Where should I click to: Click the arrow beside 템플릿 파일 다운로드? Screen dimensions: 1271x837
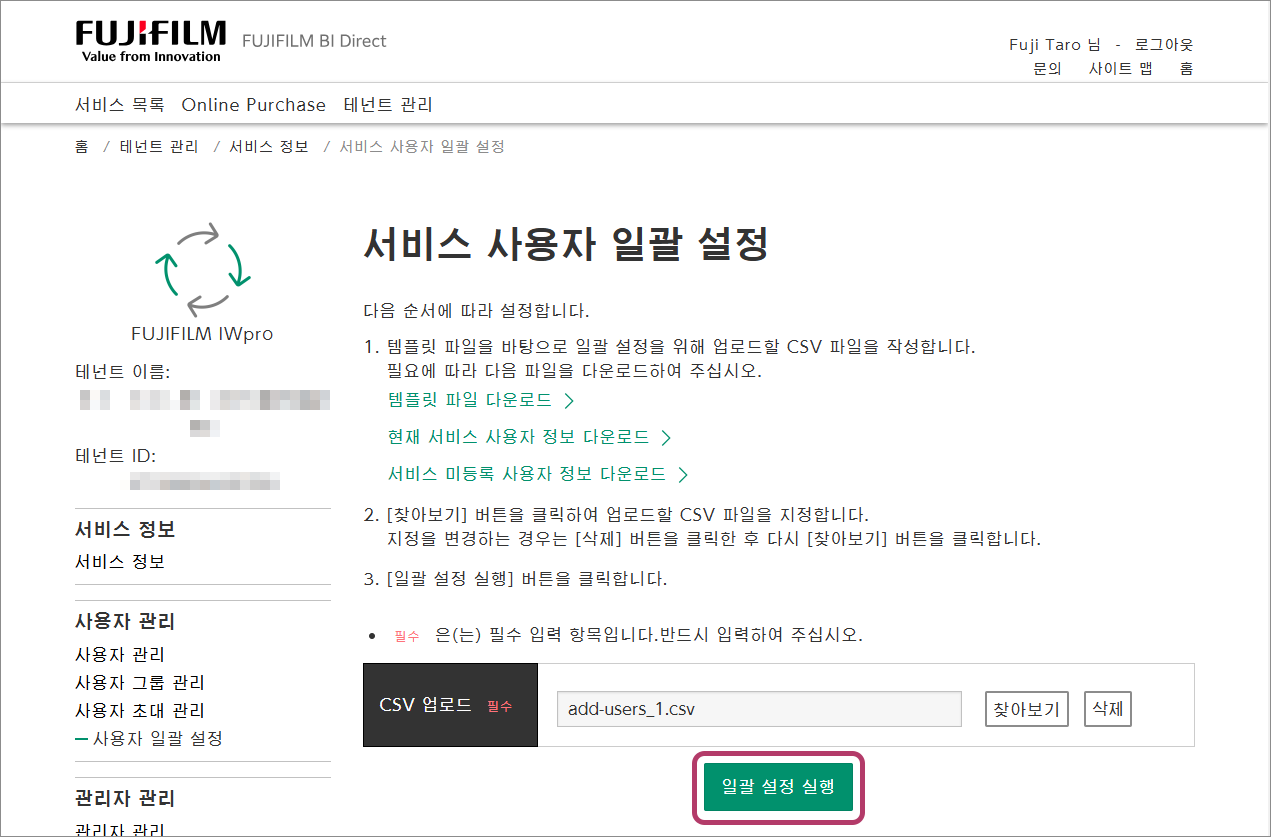(569, 401)
